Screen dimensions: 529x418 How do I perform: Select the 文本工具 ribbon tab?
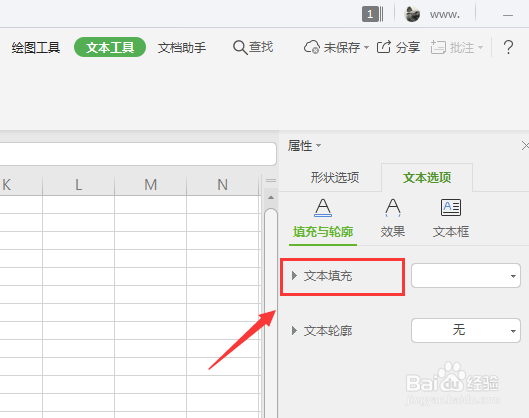[x=110, y=47]
